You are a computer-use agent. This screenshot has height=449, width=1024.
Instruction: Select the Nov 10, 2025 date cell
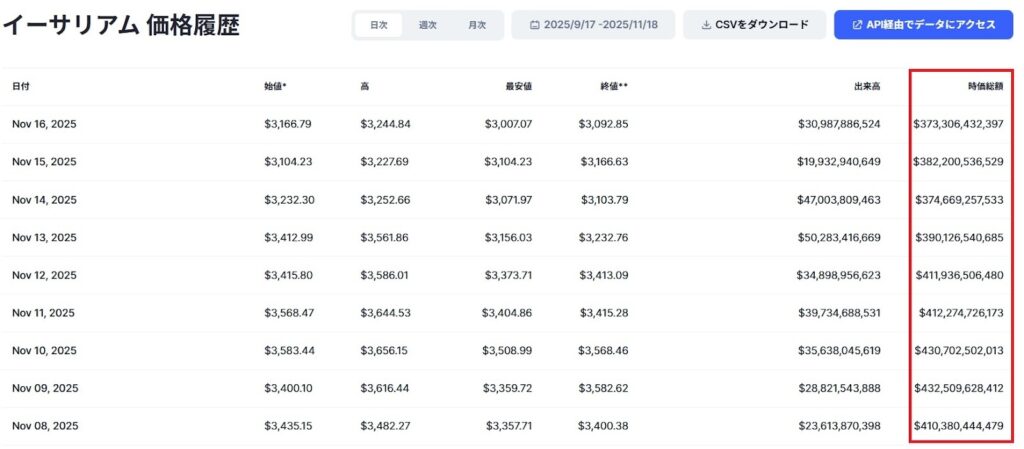point(44,350)
